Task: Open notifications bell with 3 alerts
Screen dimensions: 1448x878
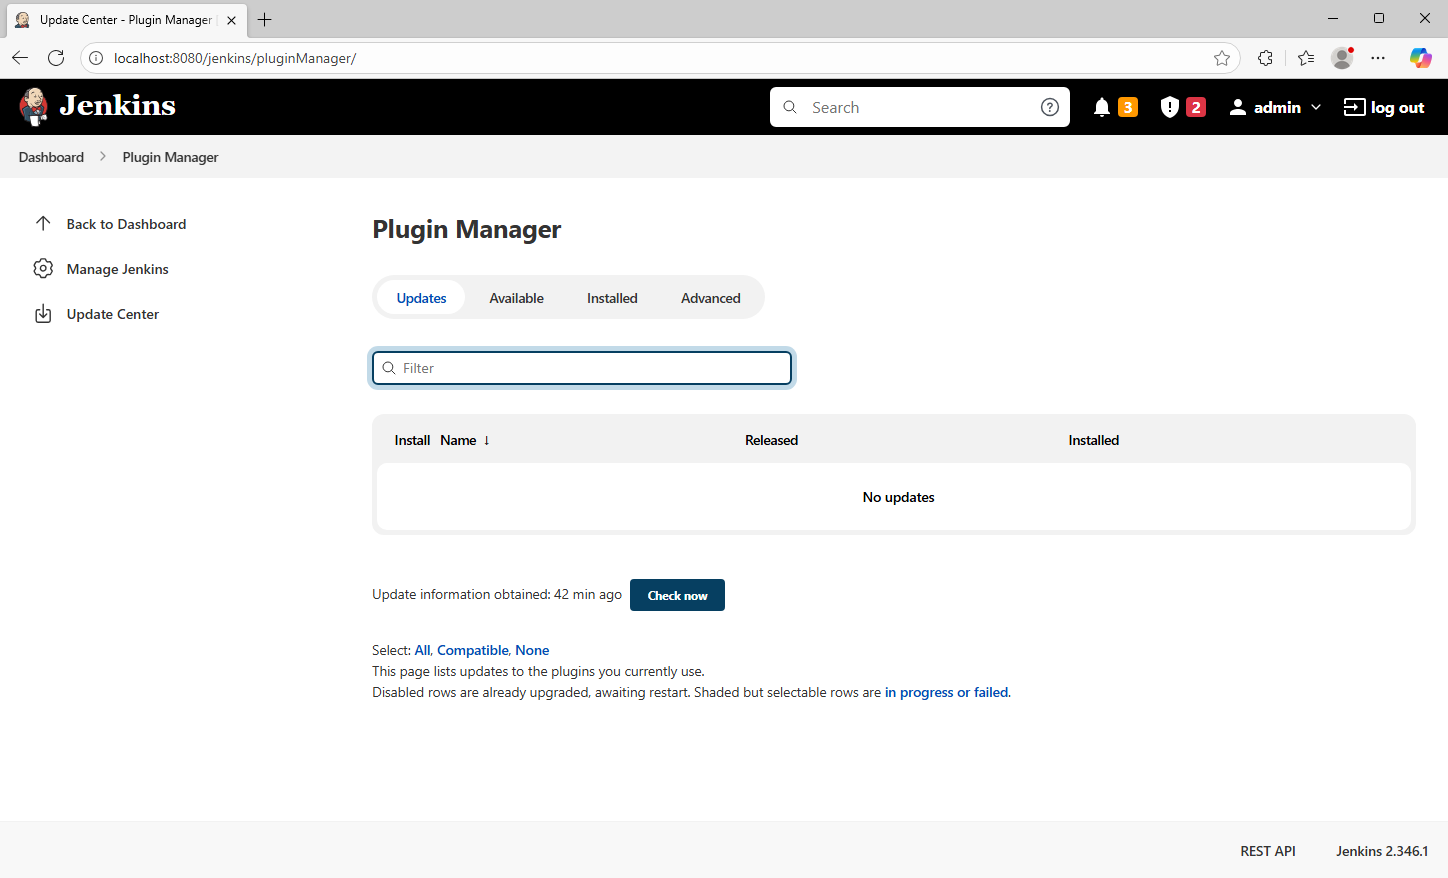Action: [x=1114, y=107]
